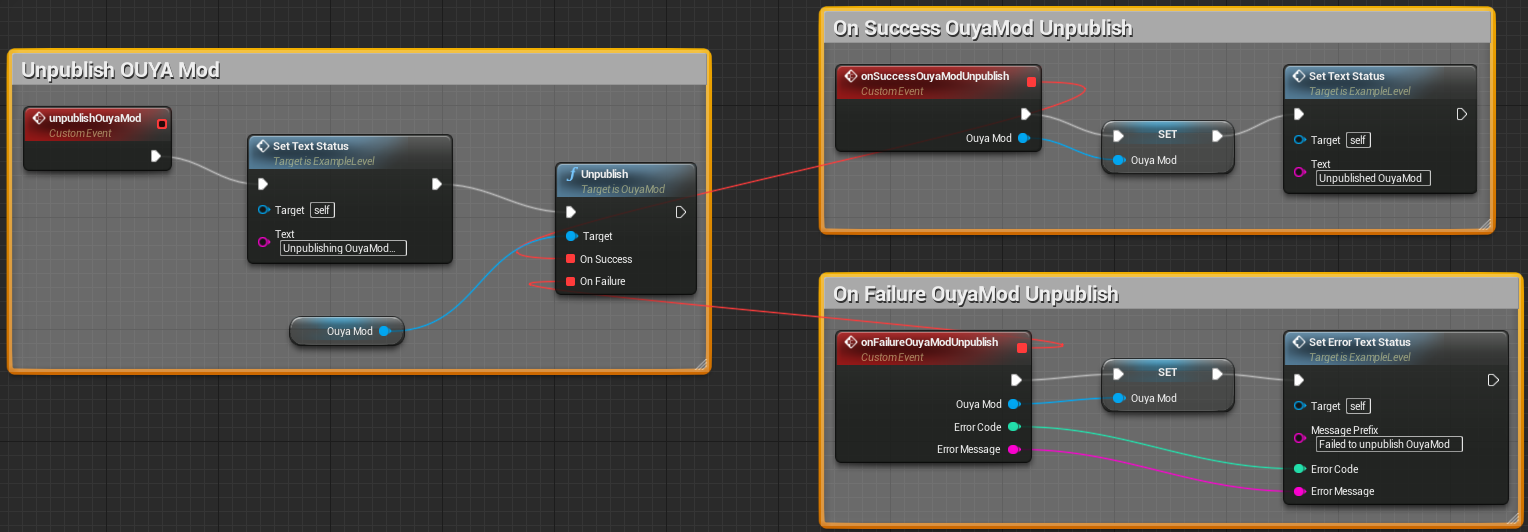
Task: Select 'On Success OuyaMod Unpublish' comment title
Action: pyautogui.click(x=983, y=28)
